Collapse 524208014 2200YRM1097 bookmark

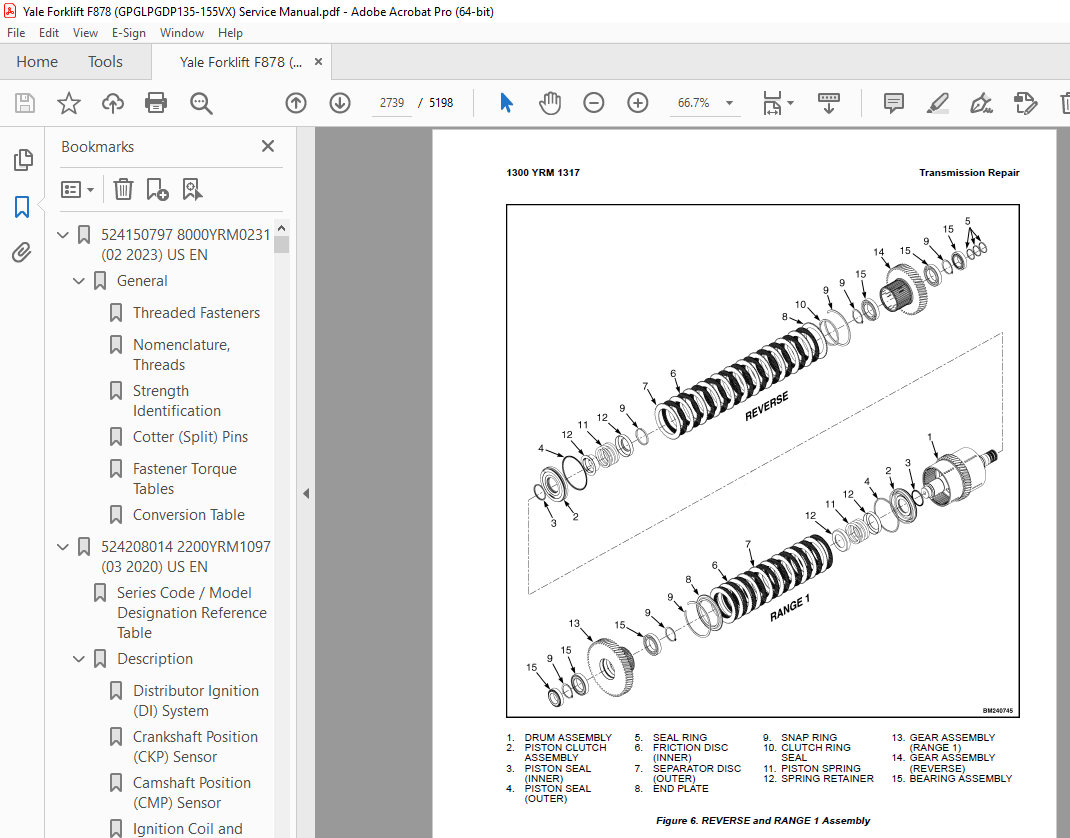(63, 547)
